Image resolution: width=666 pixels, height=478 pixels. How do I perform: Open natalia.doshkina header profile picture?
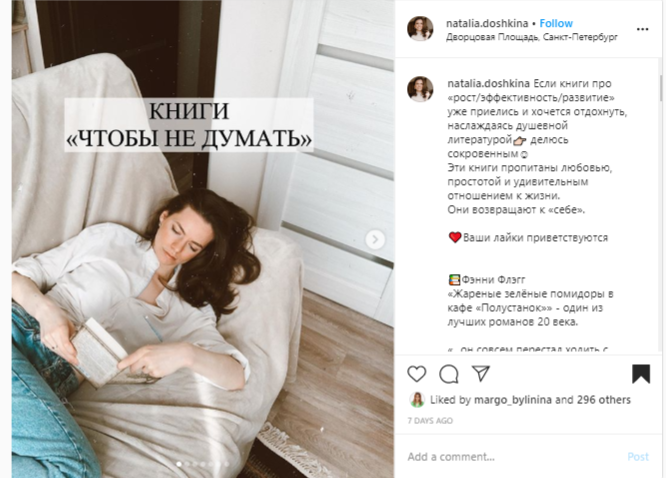(420, 28)
